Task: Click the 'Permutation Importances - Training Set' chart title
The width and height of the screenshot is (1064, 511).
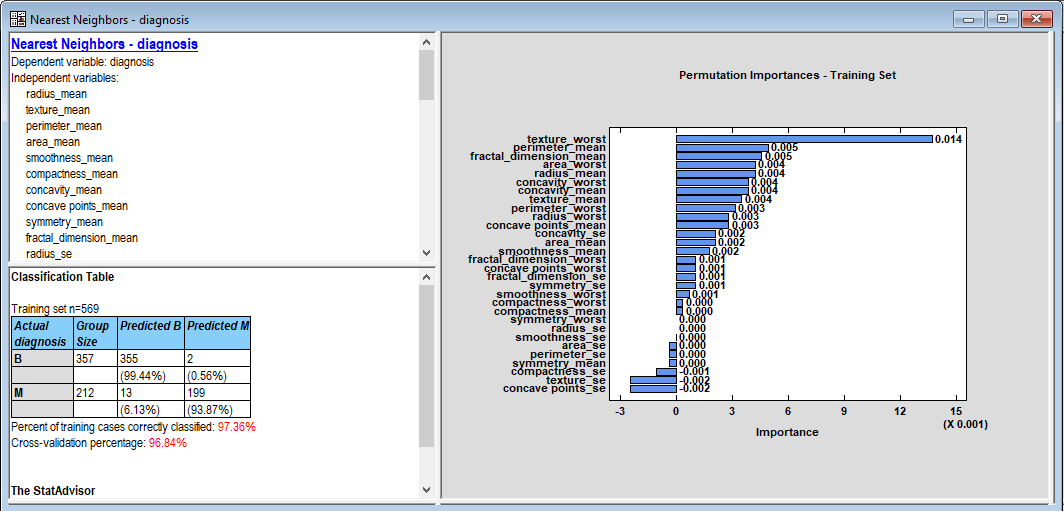Action: point(787,75)
